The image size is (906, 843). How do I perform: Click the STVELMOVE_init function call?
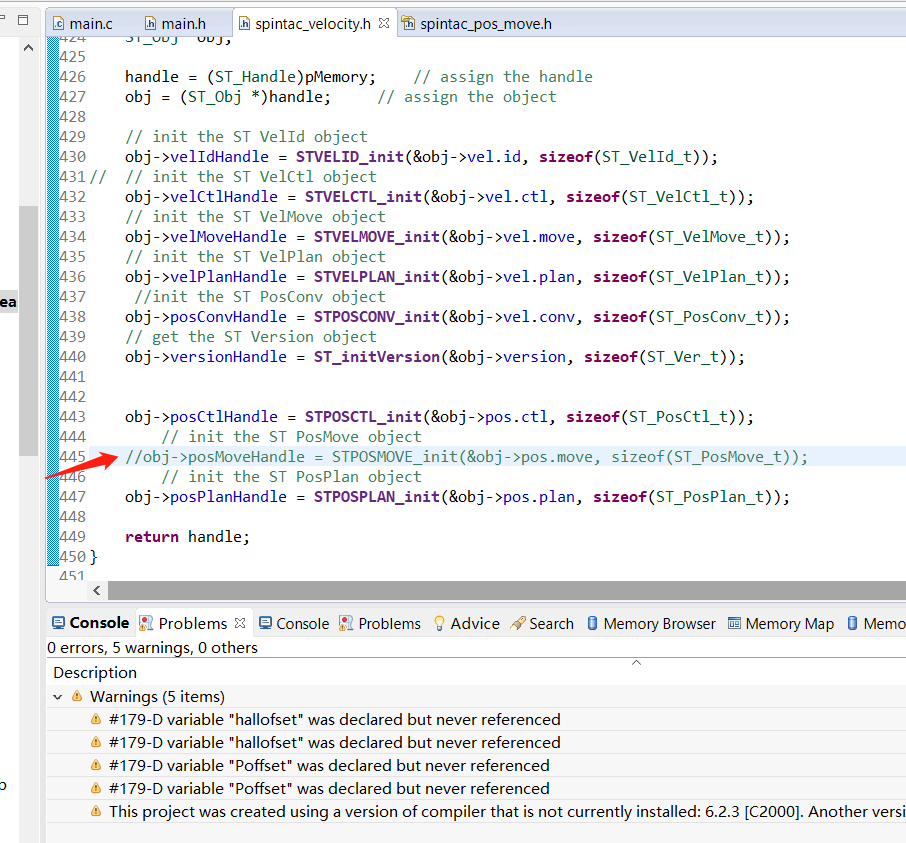(377, 237)
